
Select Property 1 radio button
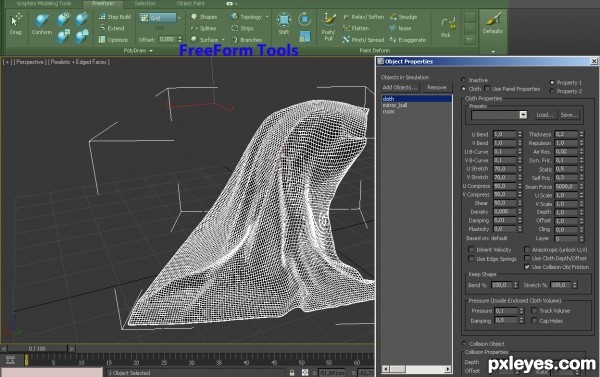(x=552, y=82)
